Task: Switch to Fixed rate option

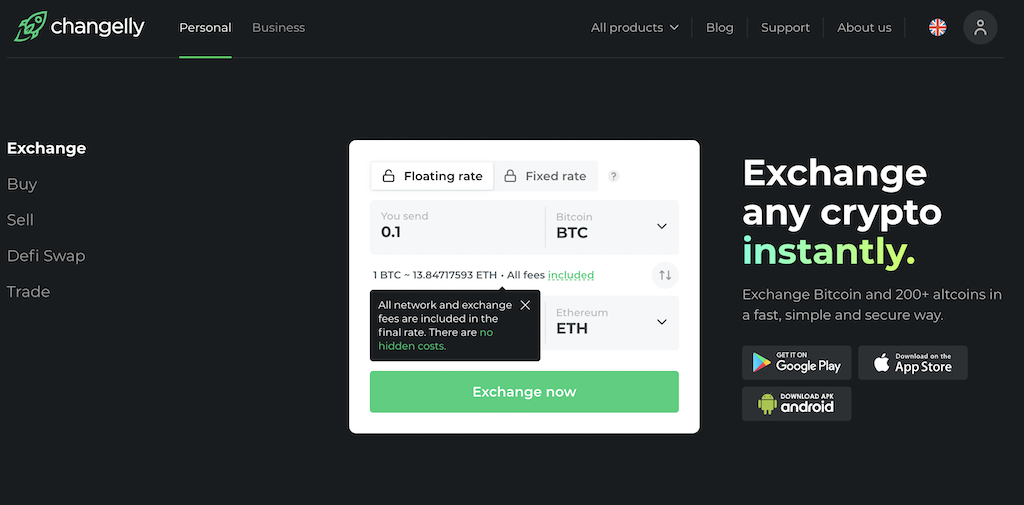Action: click(x=545, y=176)
